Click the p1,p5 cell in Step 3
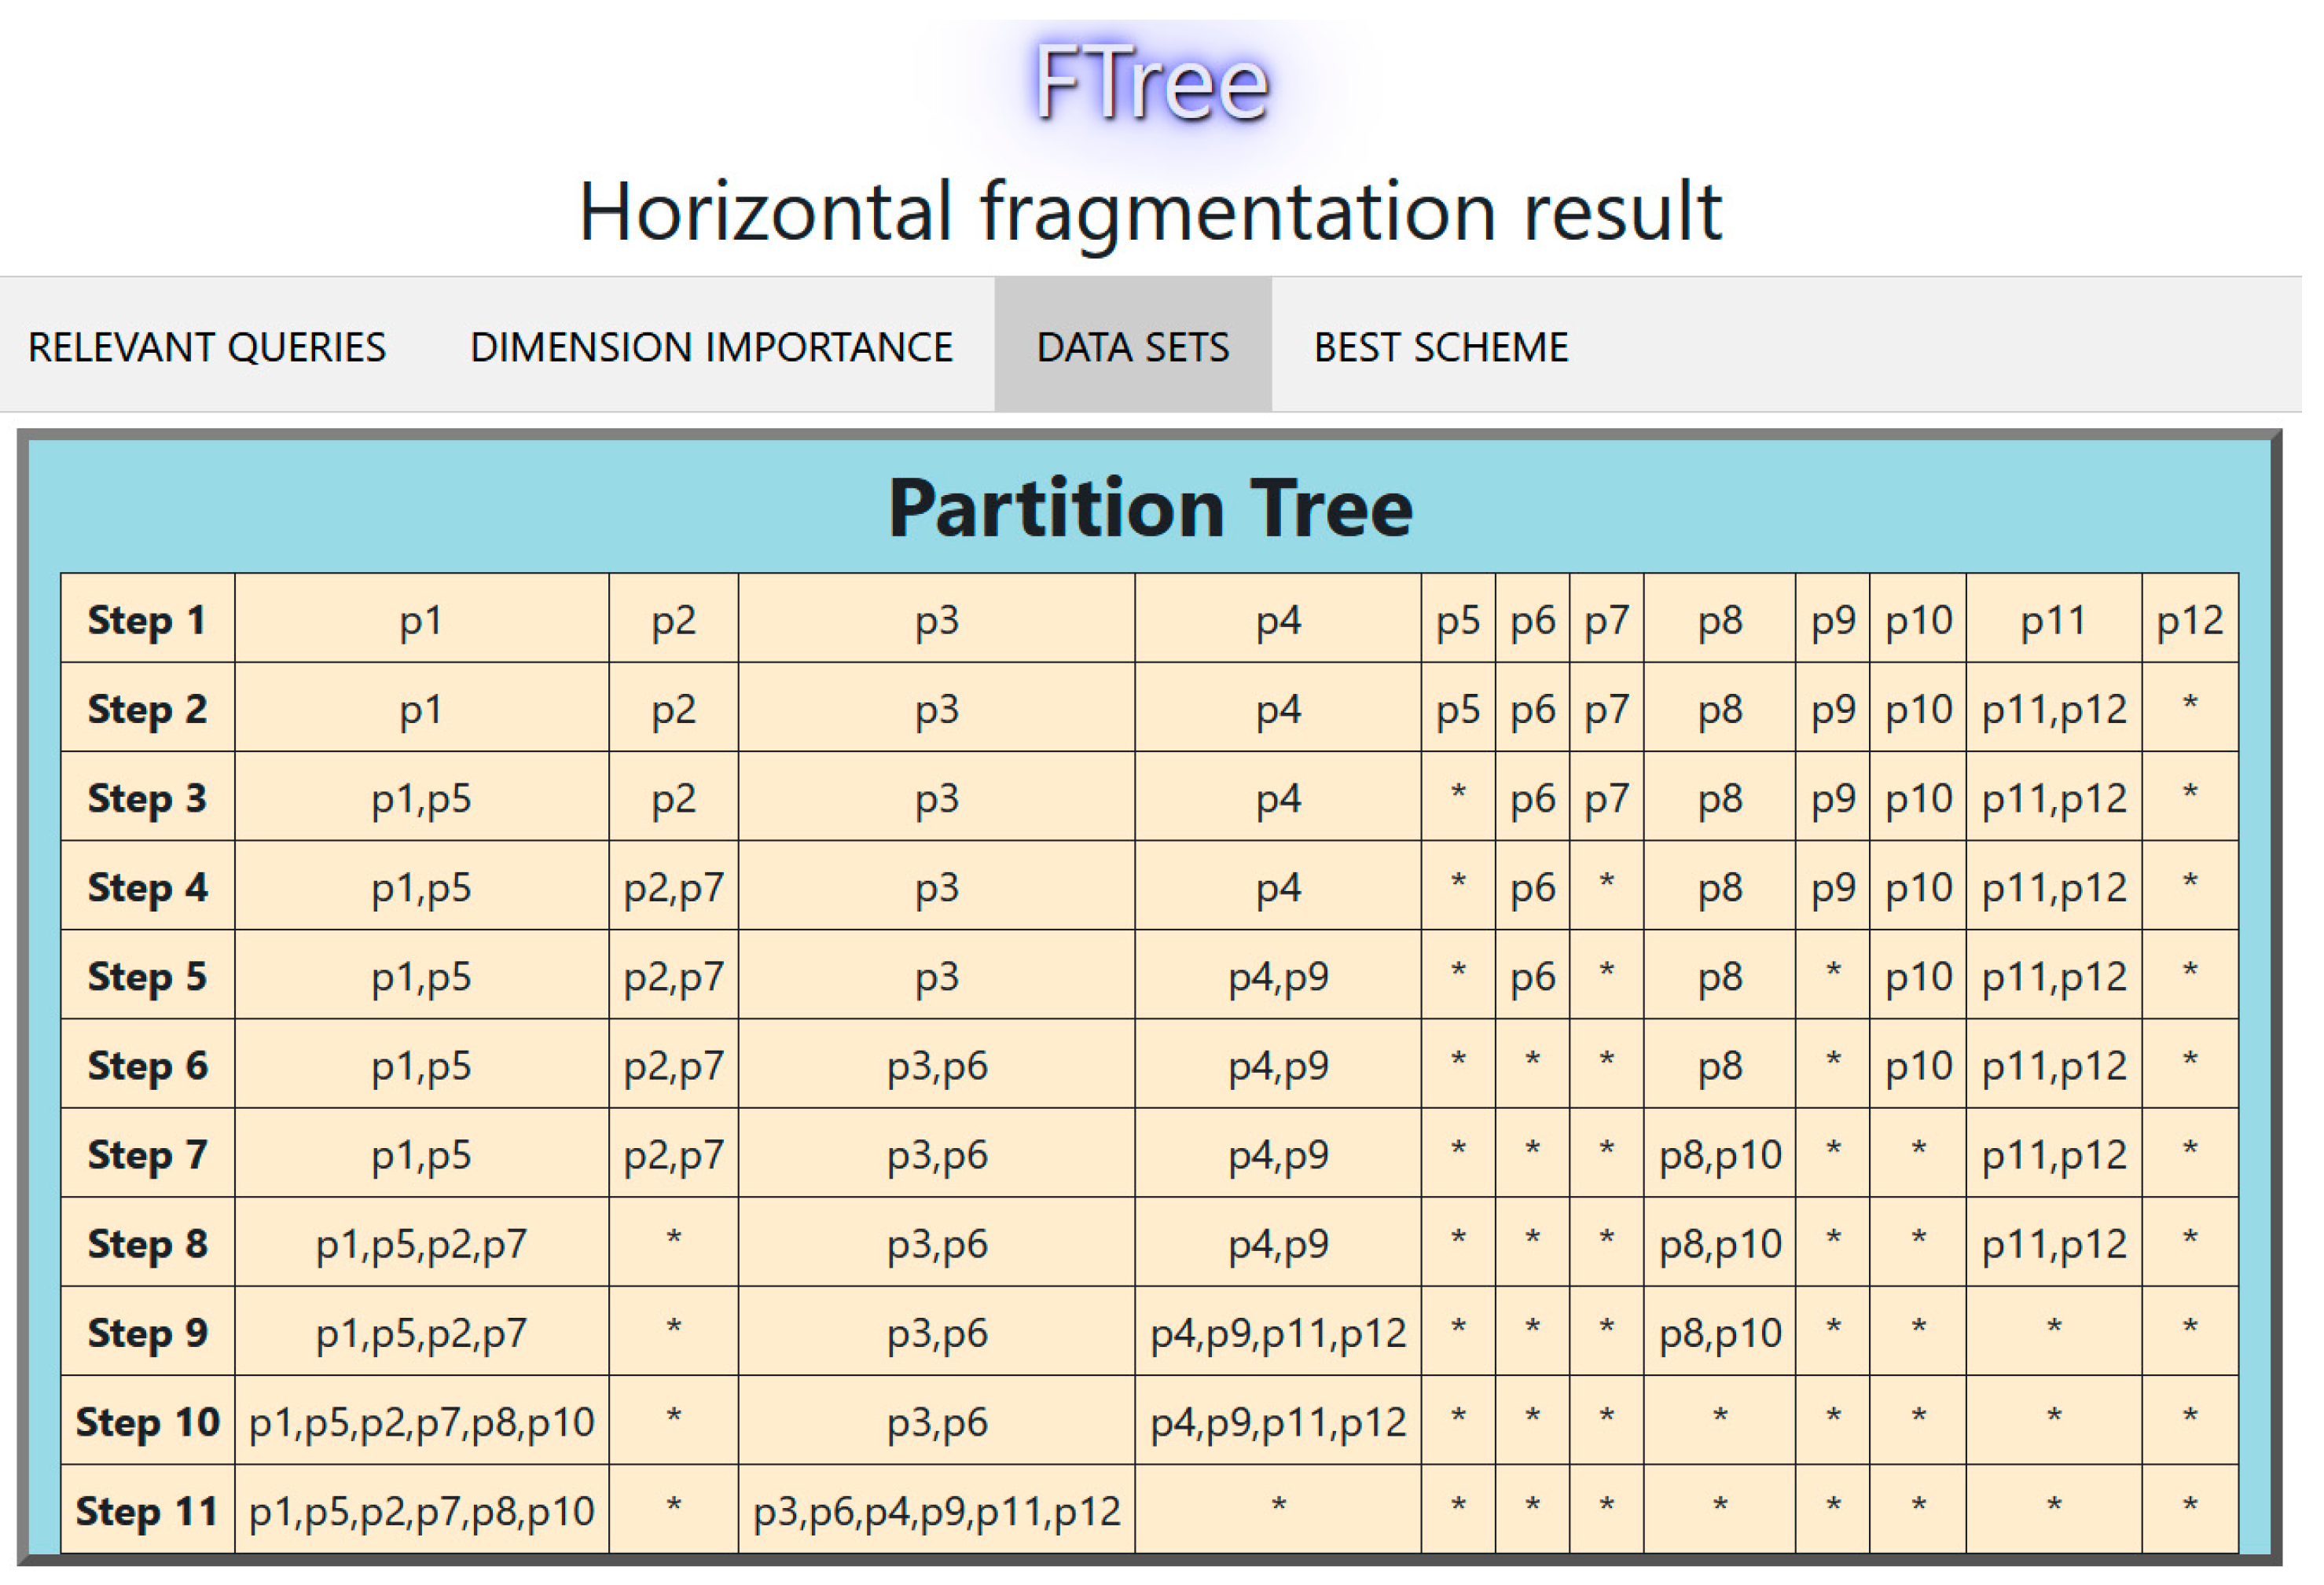Image resolution: width=2324 pixels, height=1585 pixels. tap(421, 799)
